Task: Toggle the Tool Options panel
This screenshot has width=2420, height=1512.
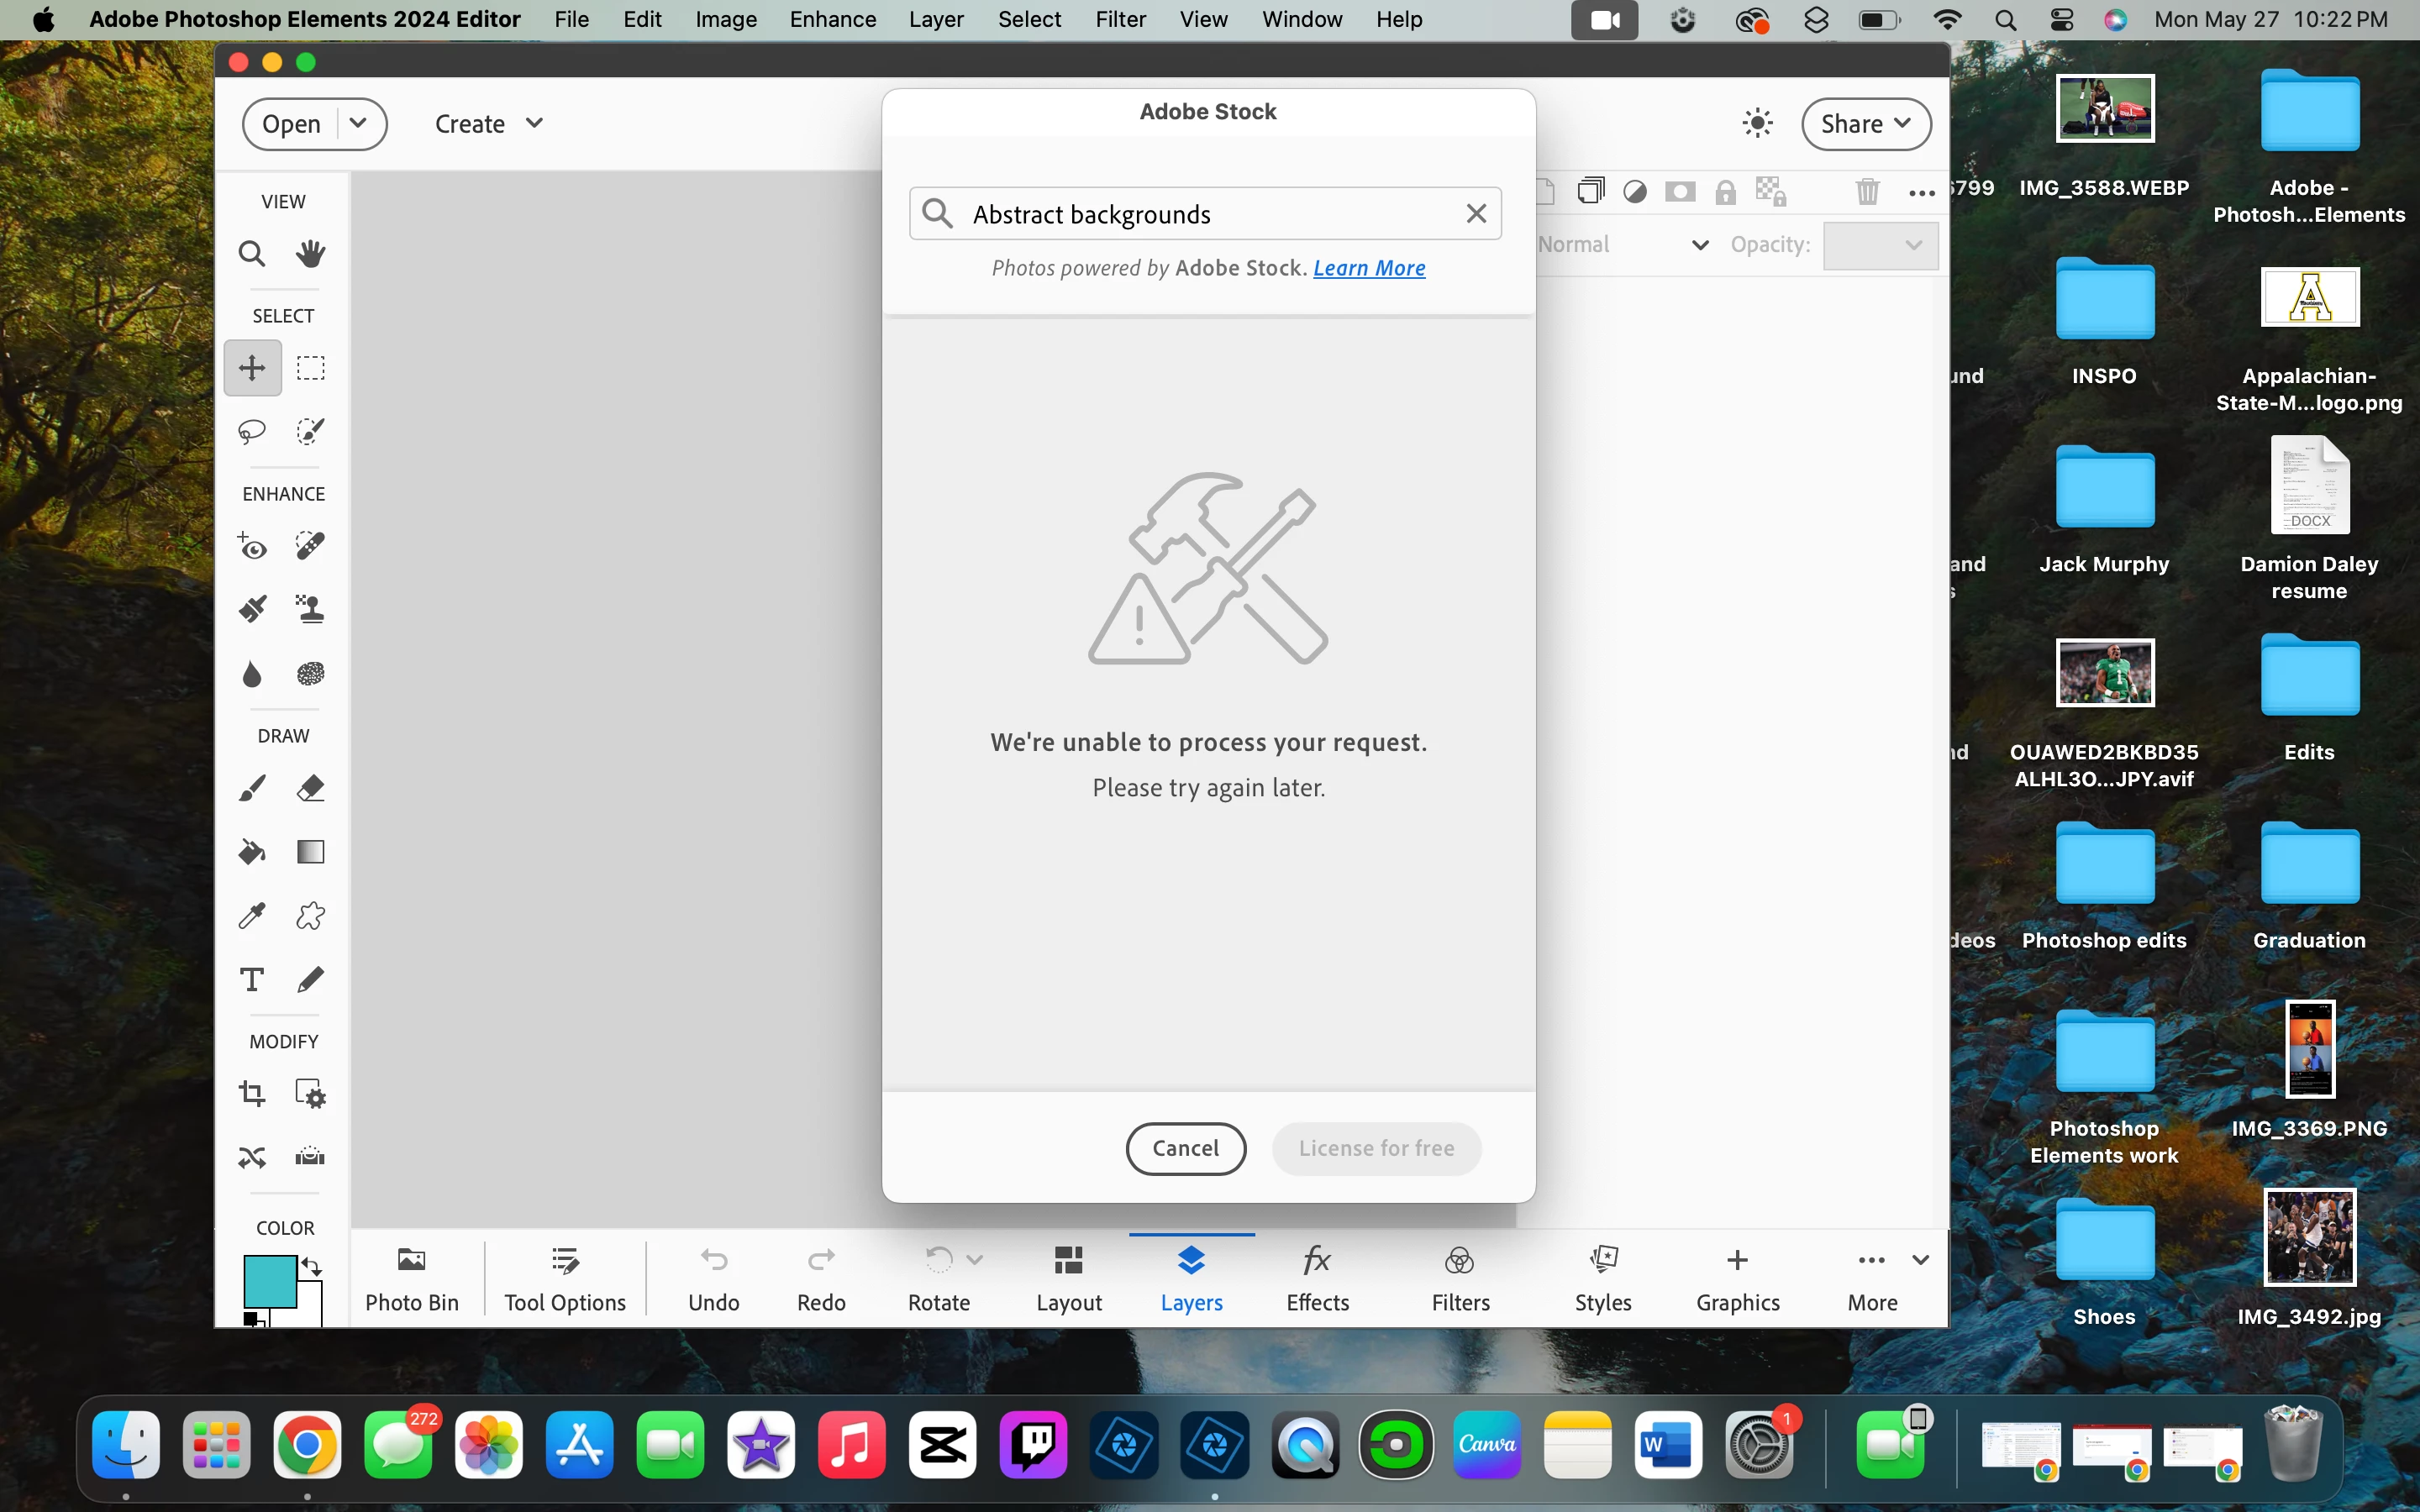Action: [x=565, y=1279]
